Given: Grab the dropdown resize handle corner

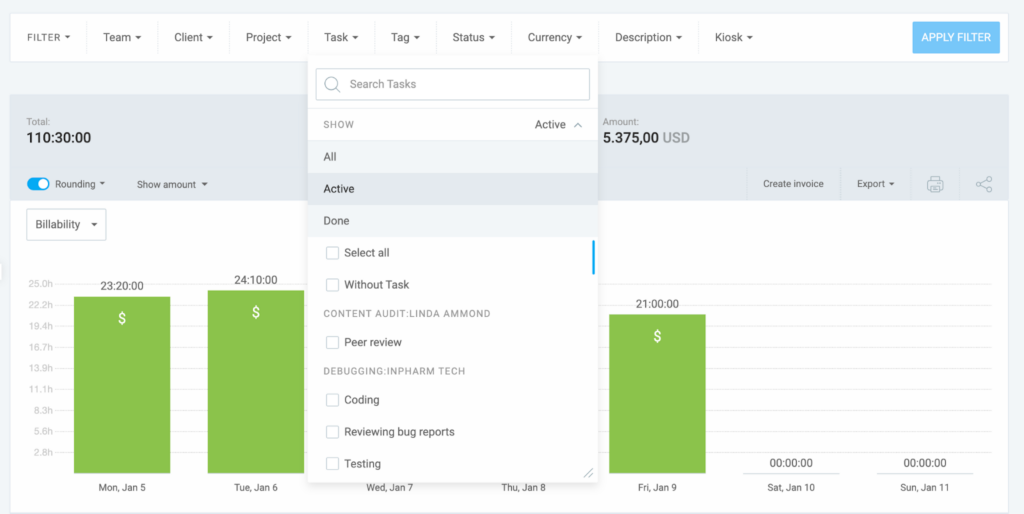Looking at the screenshot, I should point(588,473).
